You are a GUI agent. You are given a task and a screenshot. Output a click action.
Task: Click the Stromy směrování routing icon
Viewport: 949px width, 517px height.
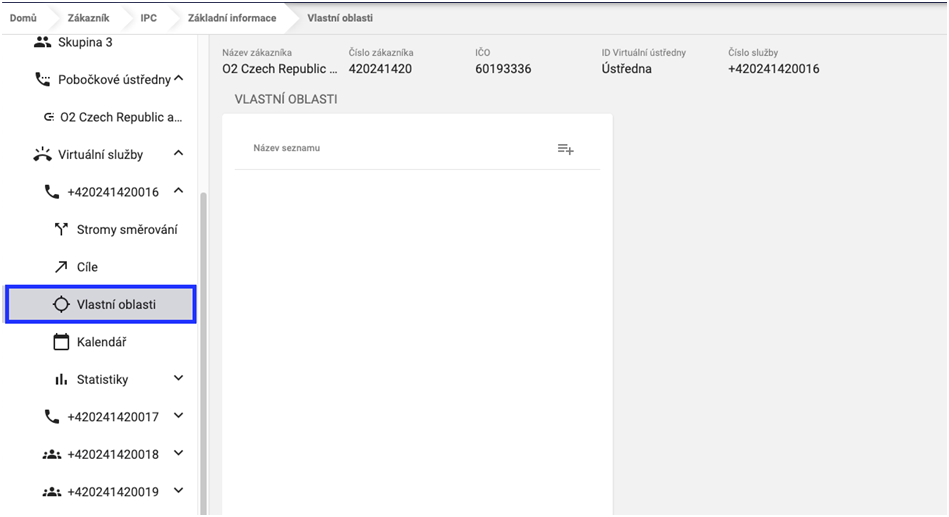tap(60, 230)
